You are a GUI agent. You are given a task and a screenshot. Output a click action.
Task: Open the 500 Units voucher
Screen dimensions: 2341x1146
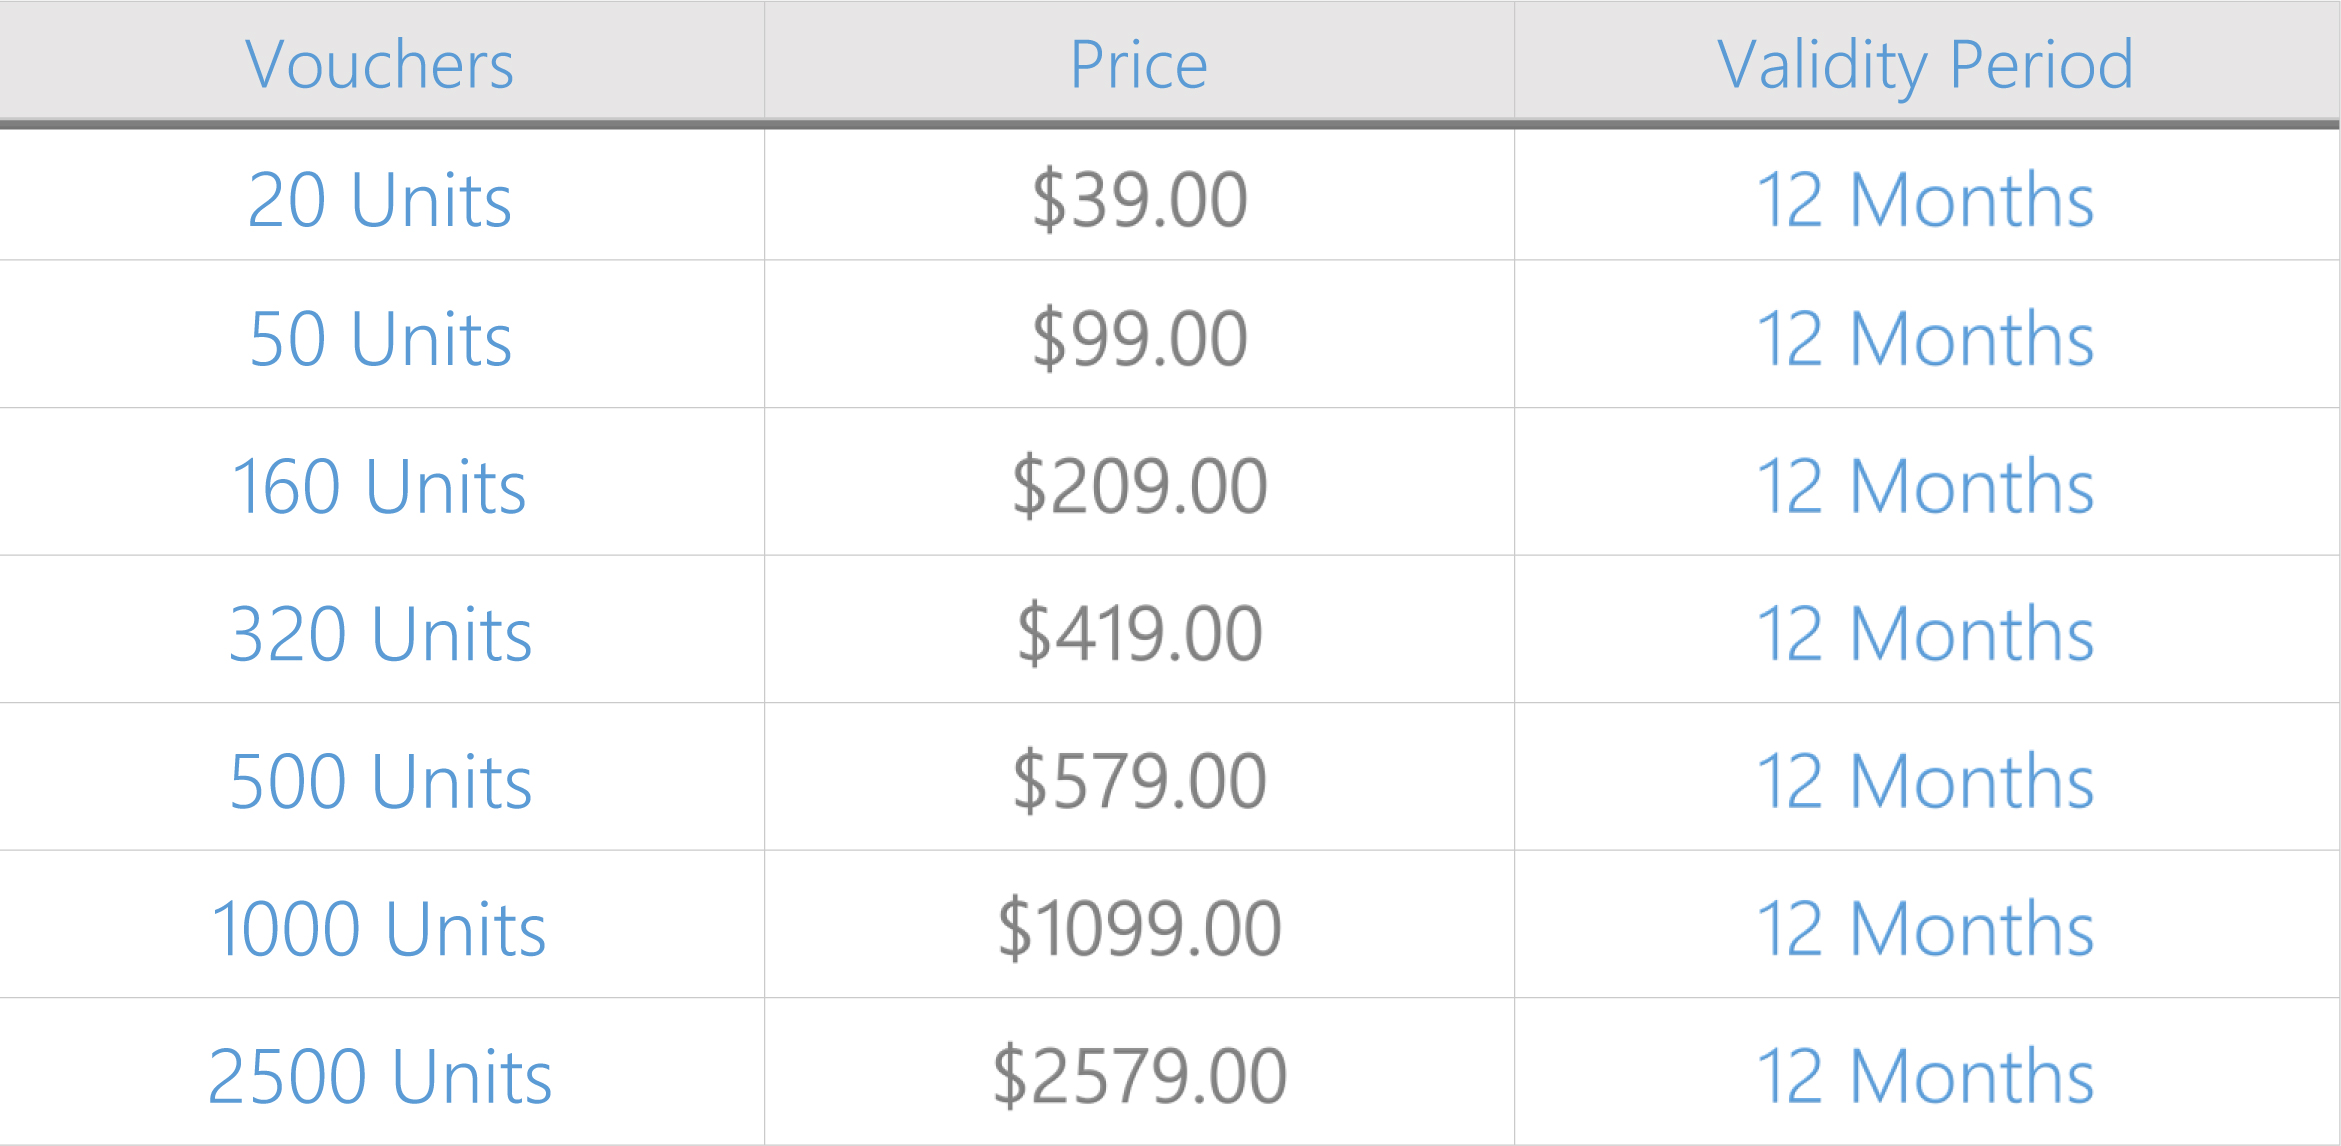click(x=380, y=781)
